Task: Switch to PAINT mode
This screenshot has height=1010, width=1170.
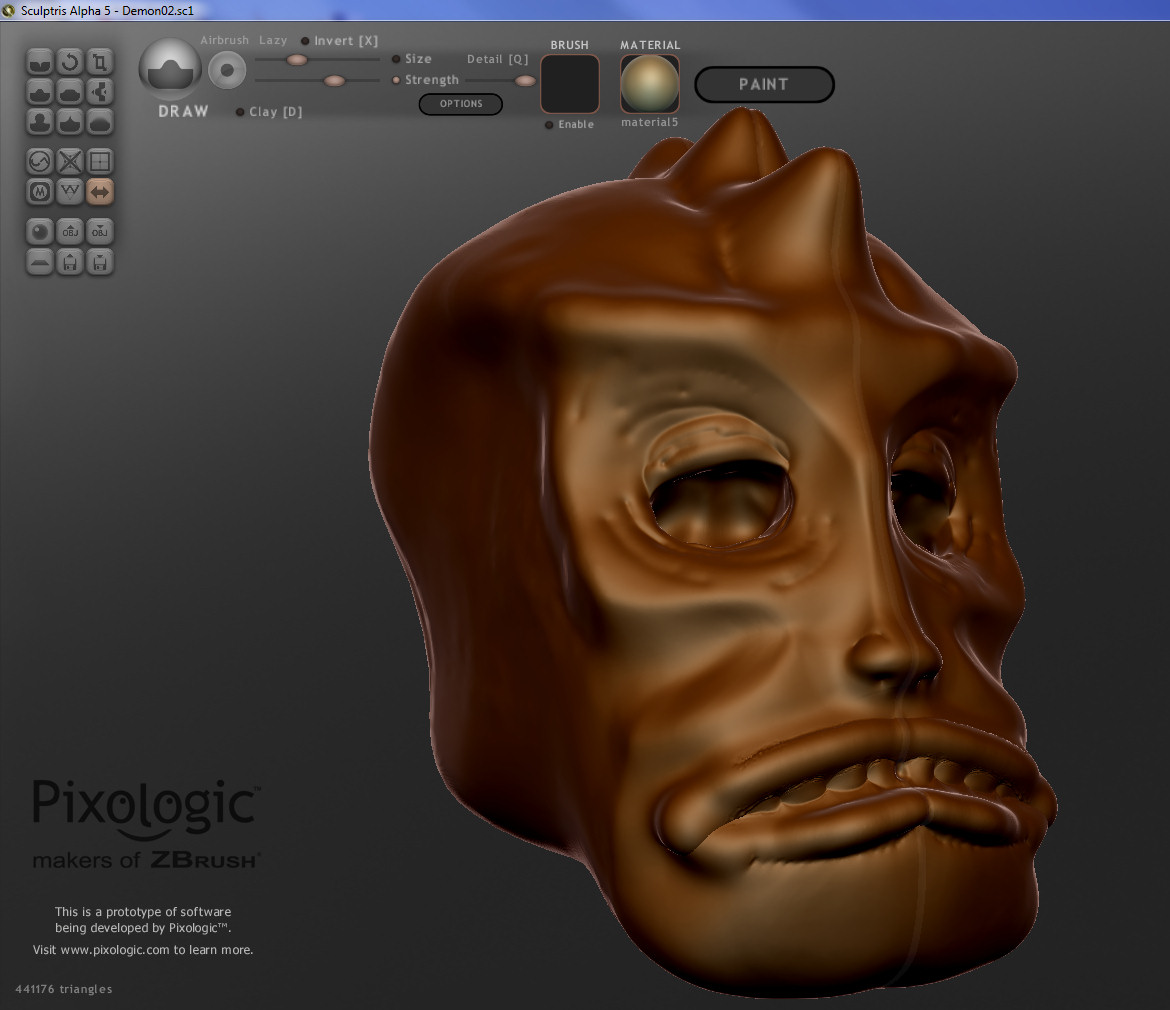Action: click(x=764, y=85)
